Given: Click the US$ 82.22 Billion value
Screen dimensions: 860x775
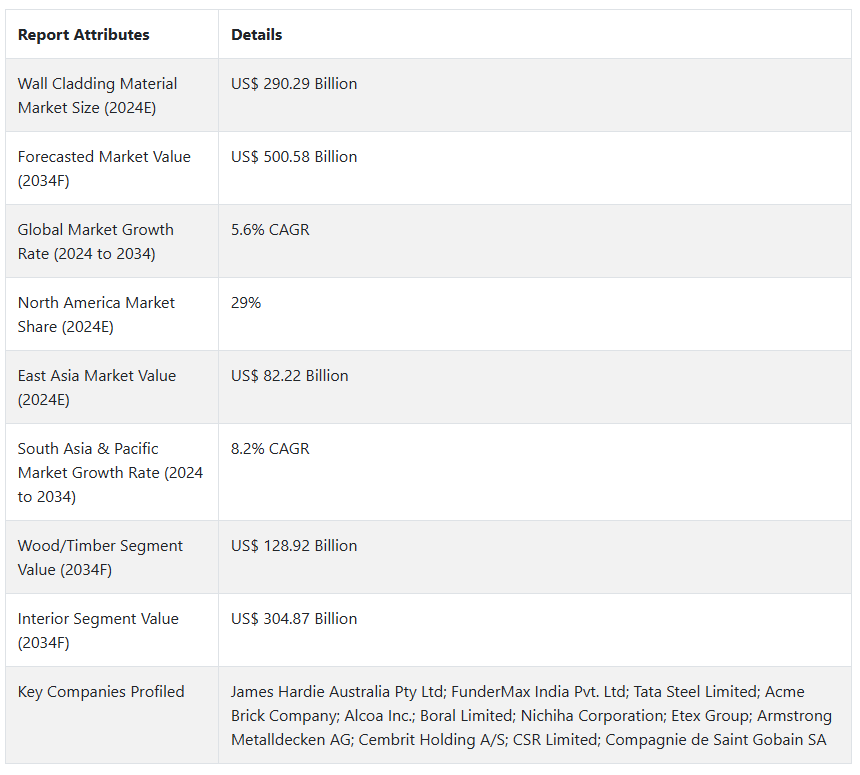Looking at the screenshot, I should 290,376.
